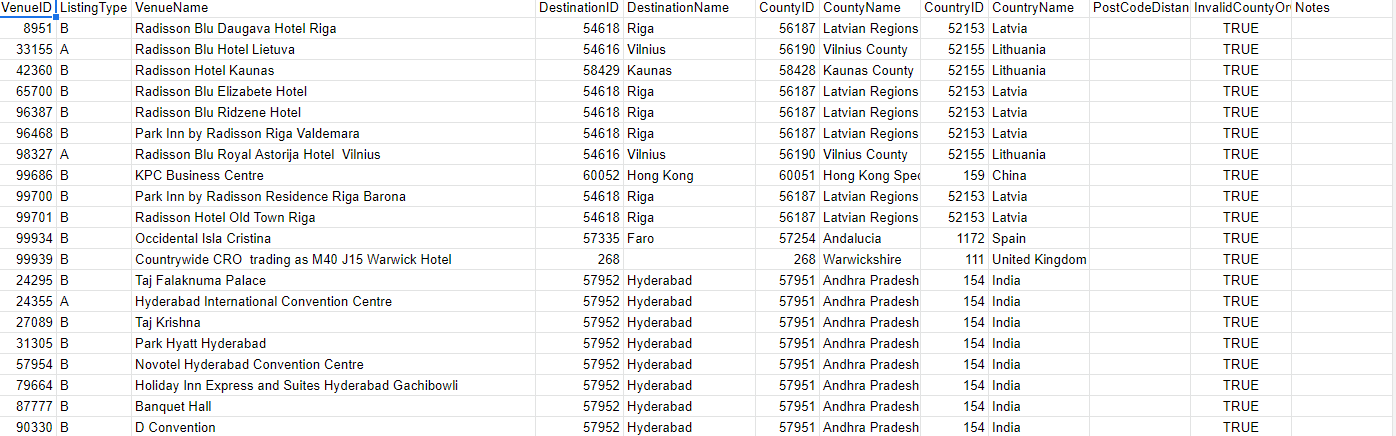The width and height of the screenshot is (1396, 436).
Task: Select Radisson Blu Daugava Hotel Riga cell
Action: pos(334,28)
